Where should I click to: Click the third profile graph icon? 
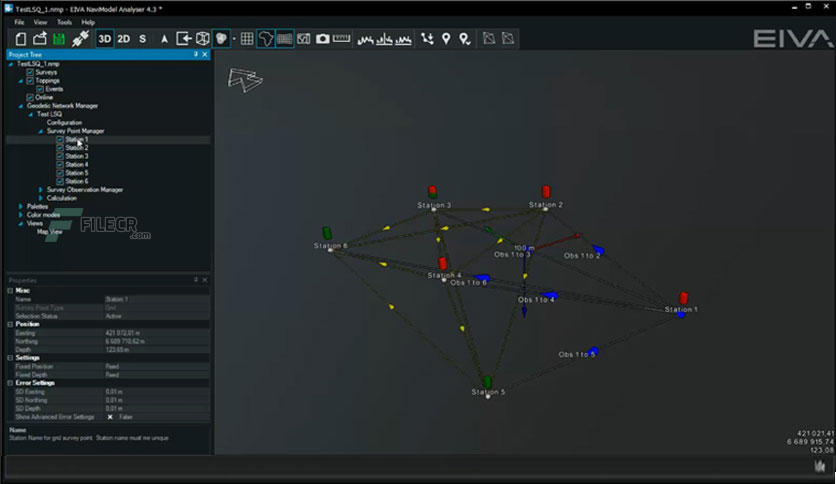(404, 39)
